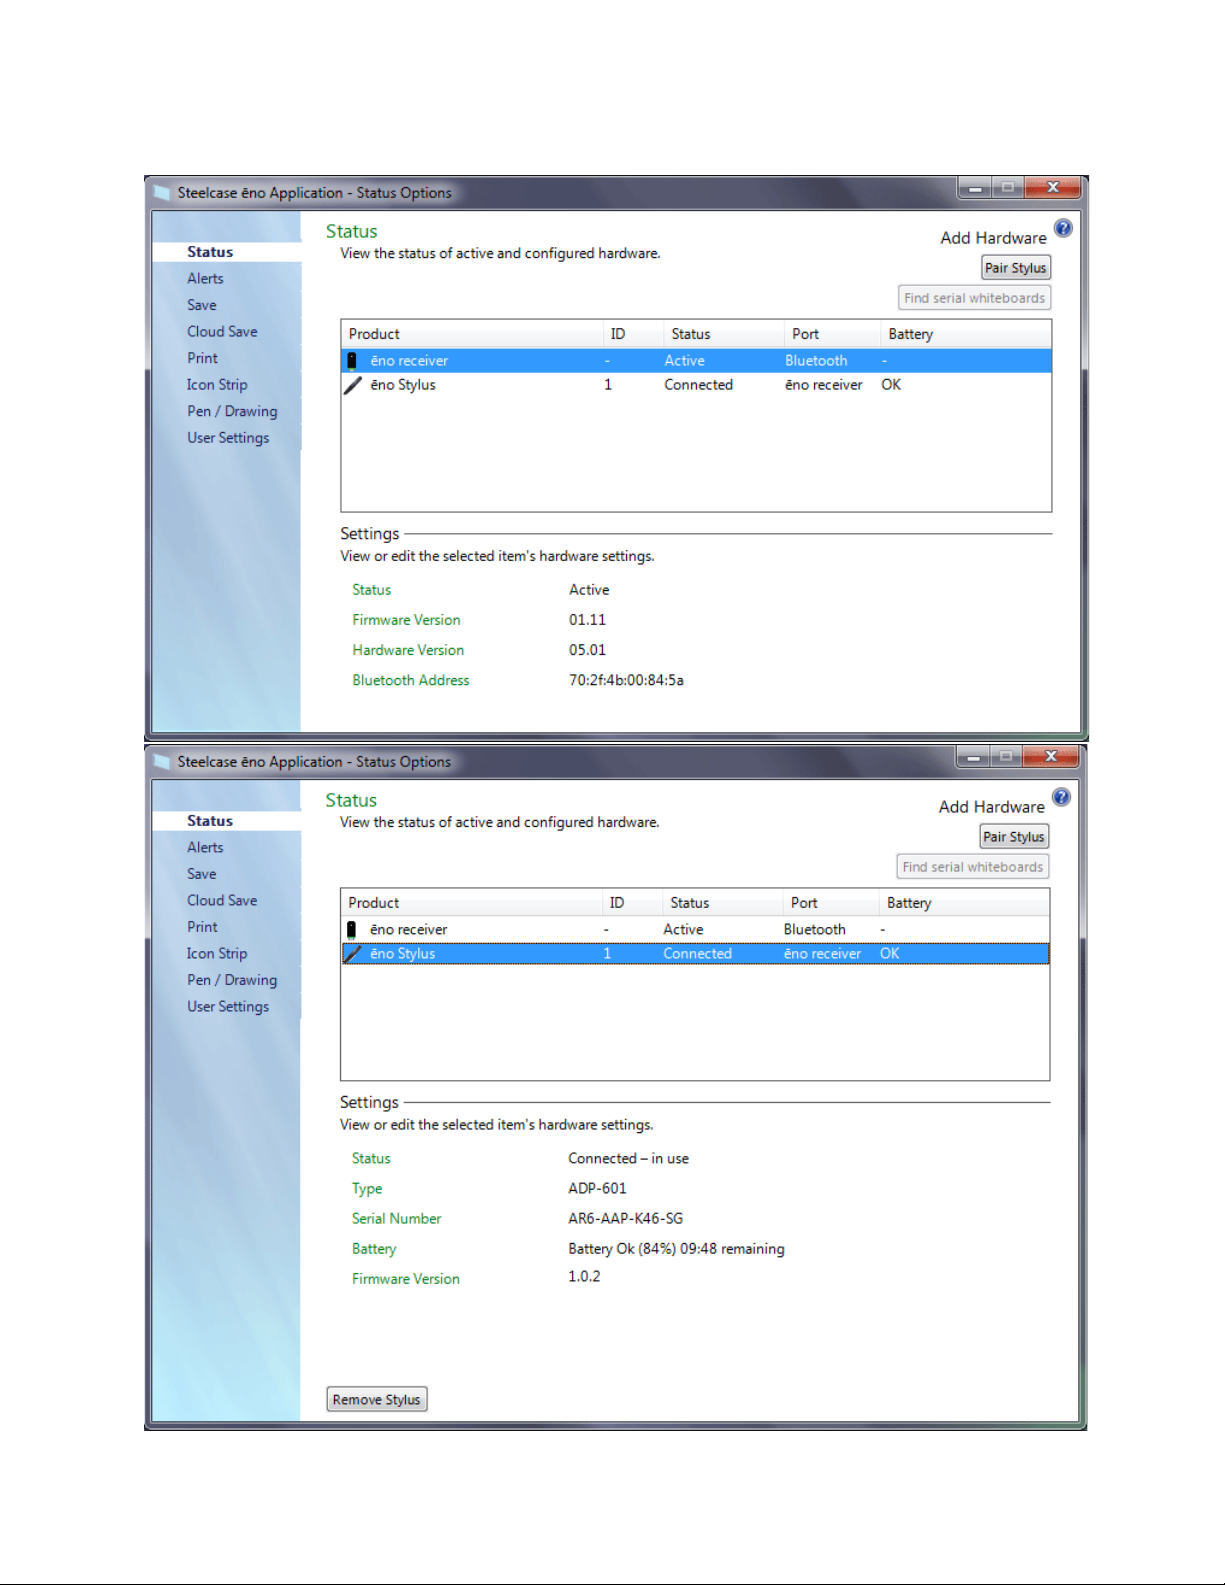Go to Print options in top window sidebar
Viewport: 1225px width, 1585px height.
202,358
